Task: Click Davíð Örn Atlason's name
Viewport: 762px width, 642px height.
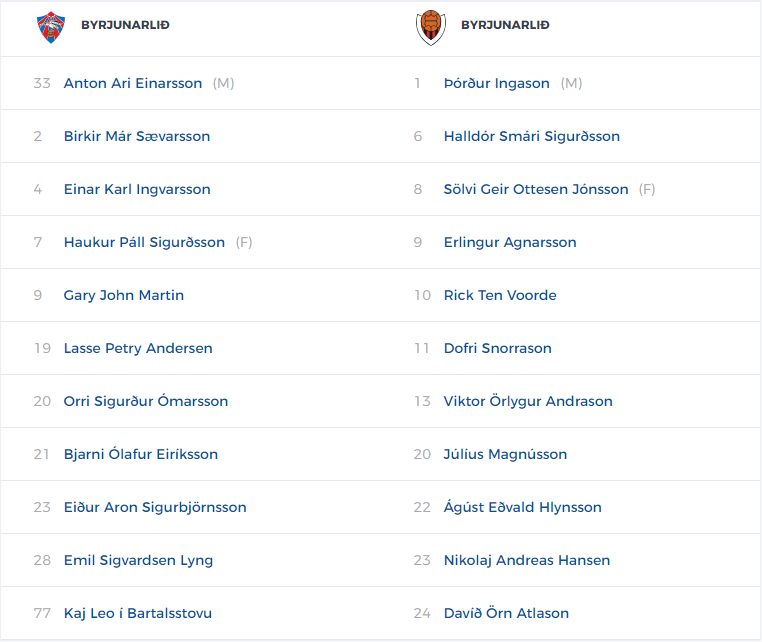Action: (x=506, y=613)
